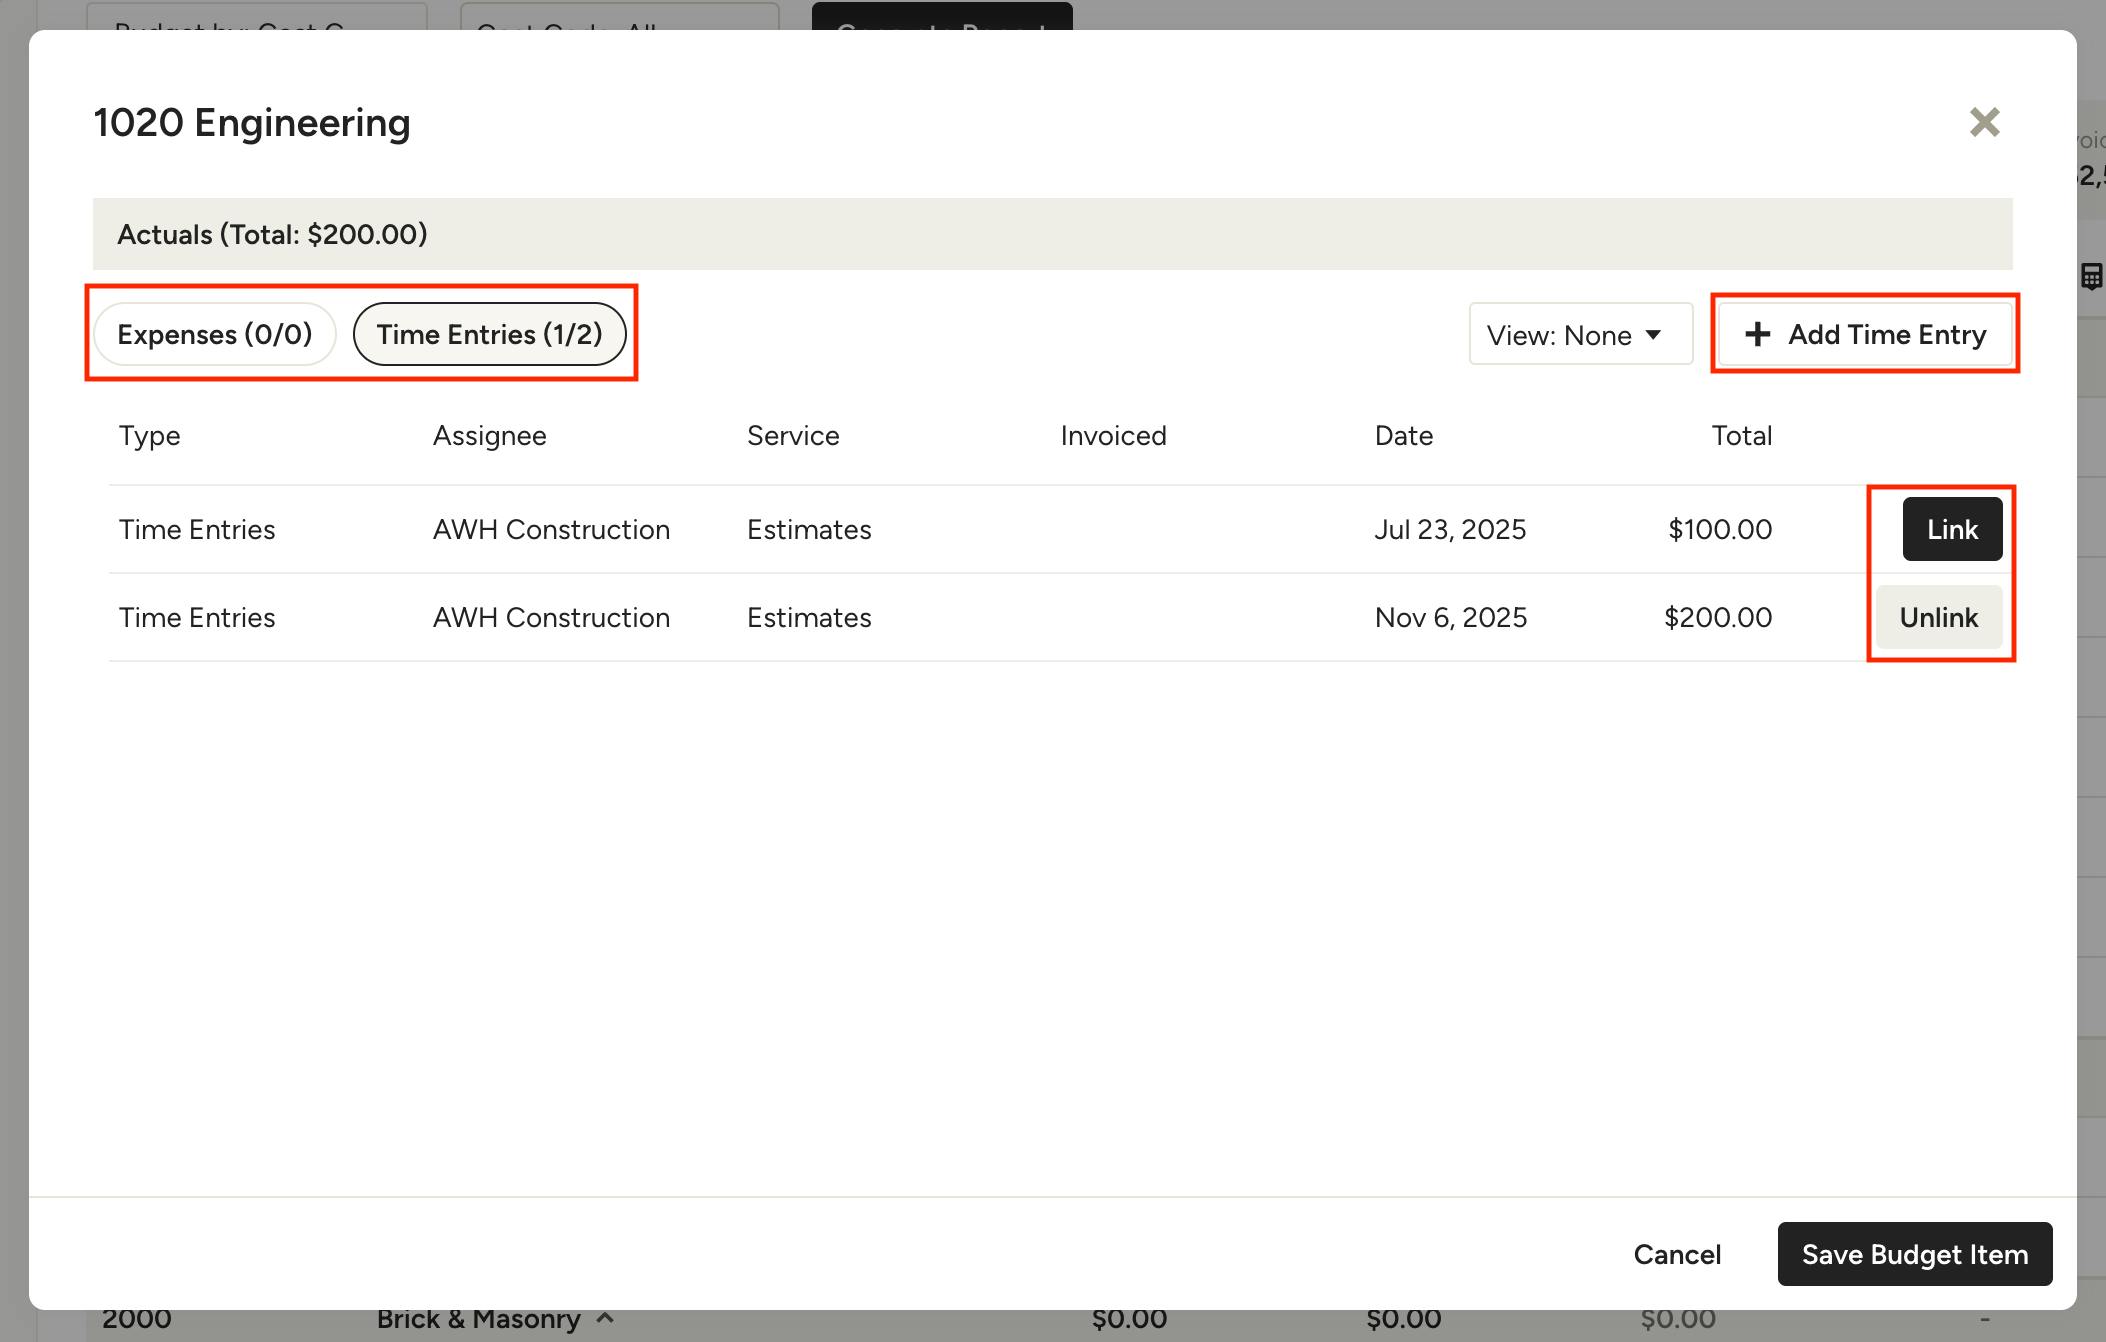This screenshot has height=1342, width=2106.
Task: Click the Actuals total header bar
Action: point(1052,234)
